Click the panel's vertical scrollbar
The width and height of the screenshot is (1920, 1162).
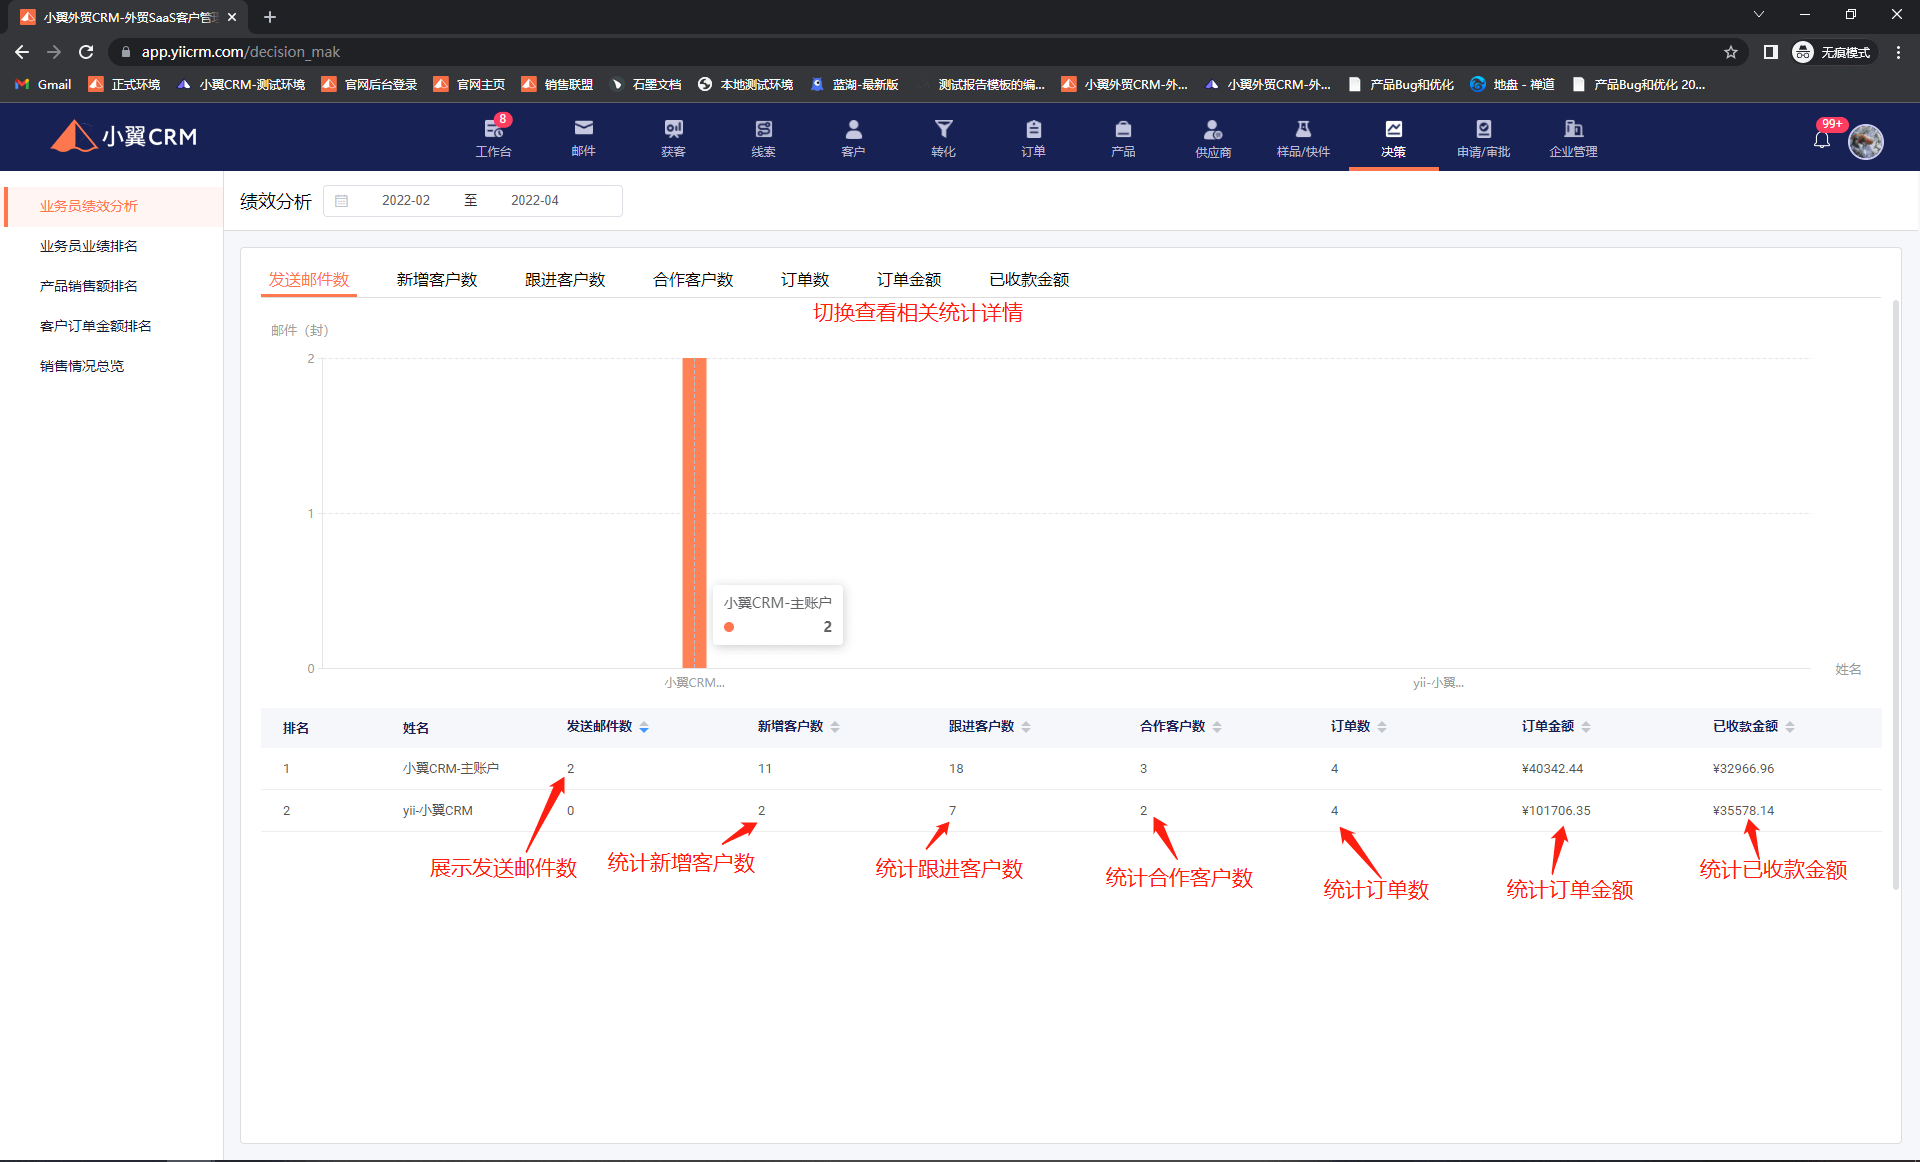(1895, 595)
